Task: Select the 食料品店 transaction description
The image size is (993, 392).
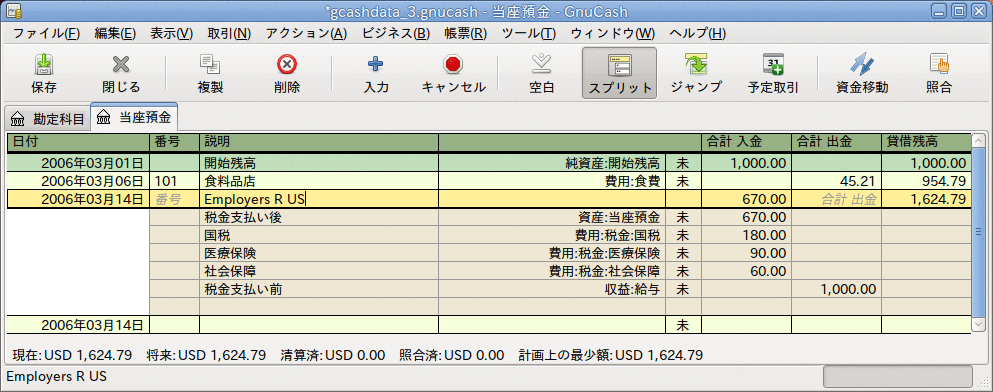Action: (319, 181)
